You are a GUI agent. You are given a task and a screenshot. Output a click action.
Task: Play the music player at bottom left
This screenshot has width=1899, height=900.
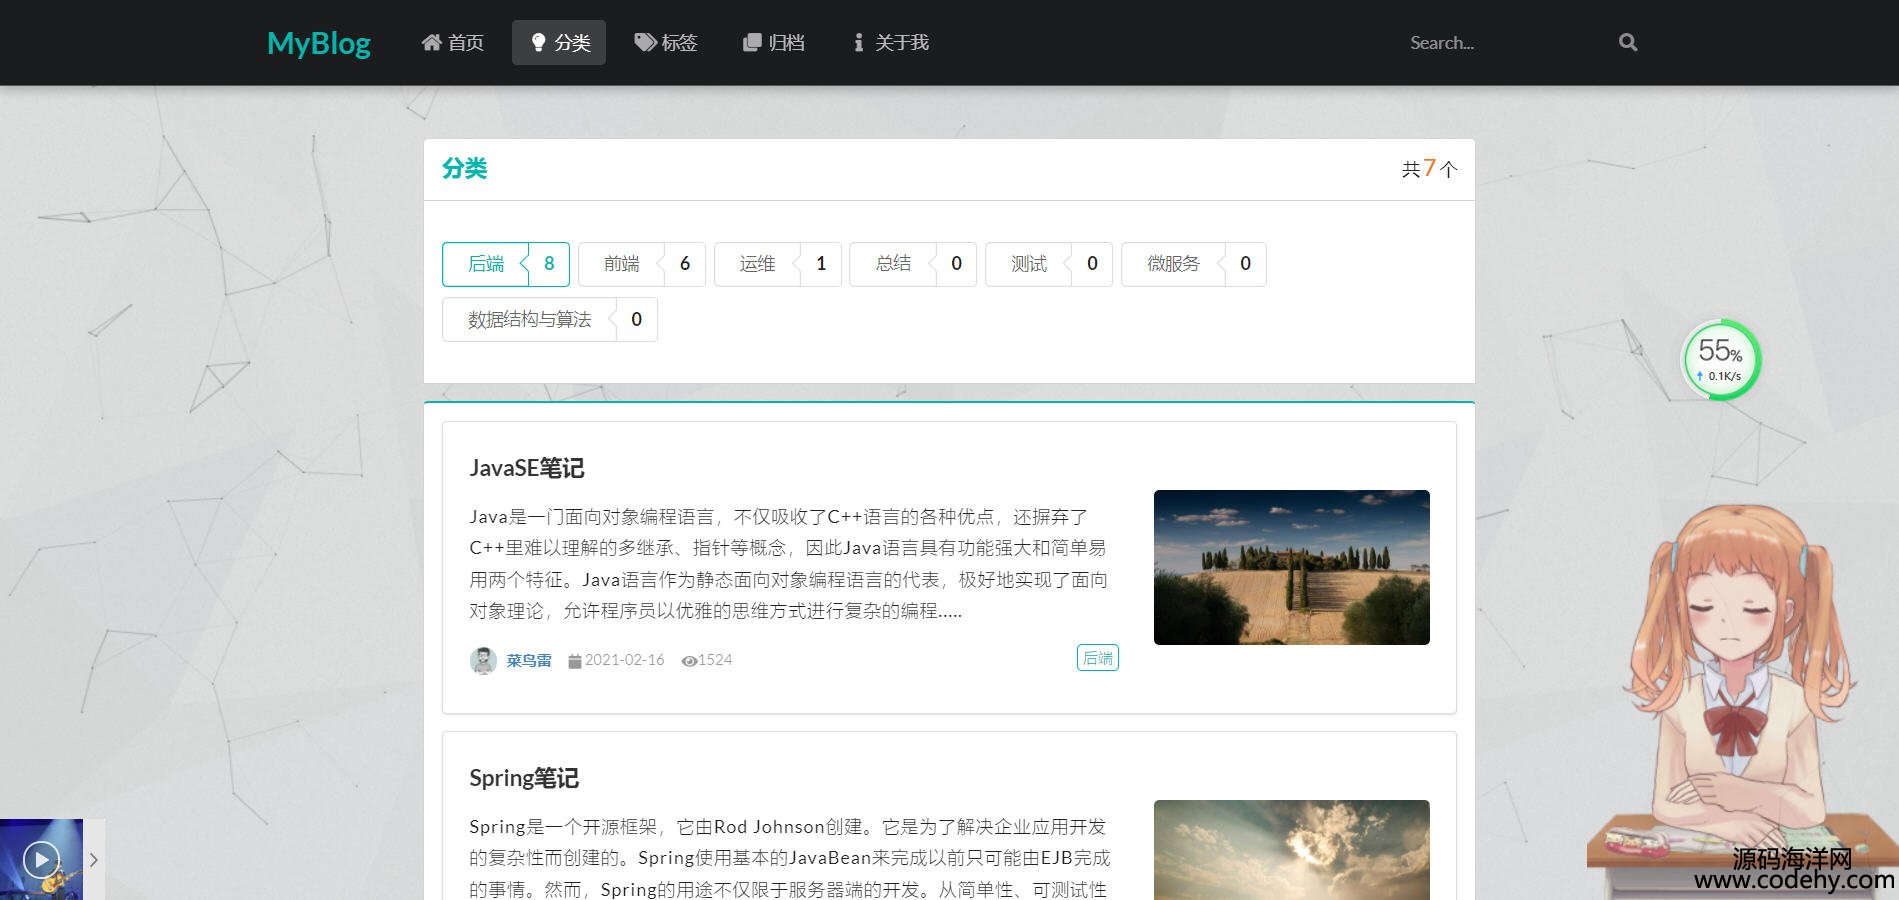[41, 859]
